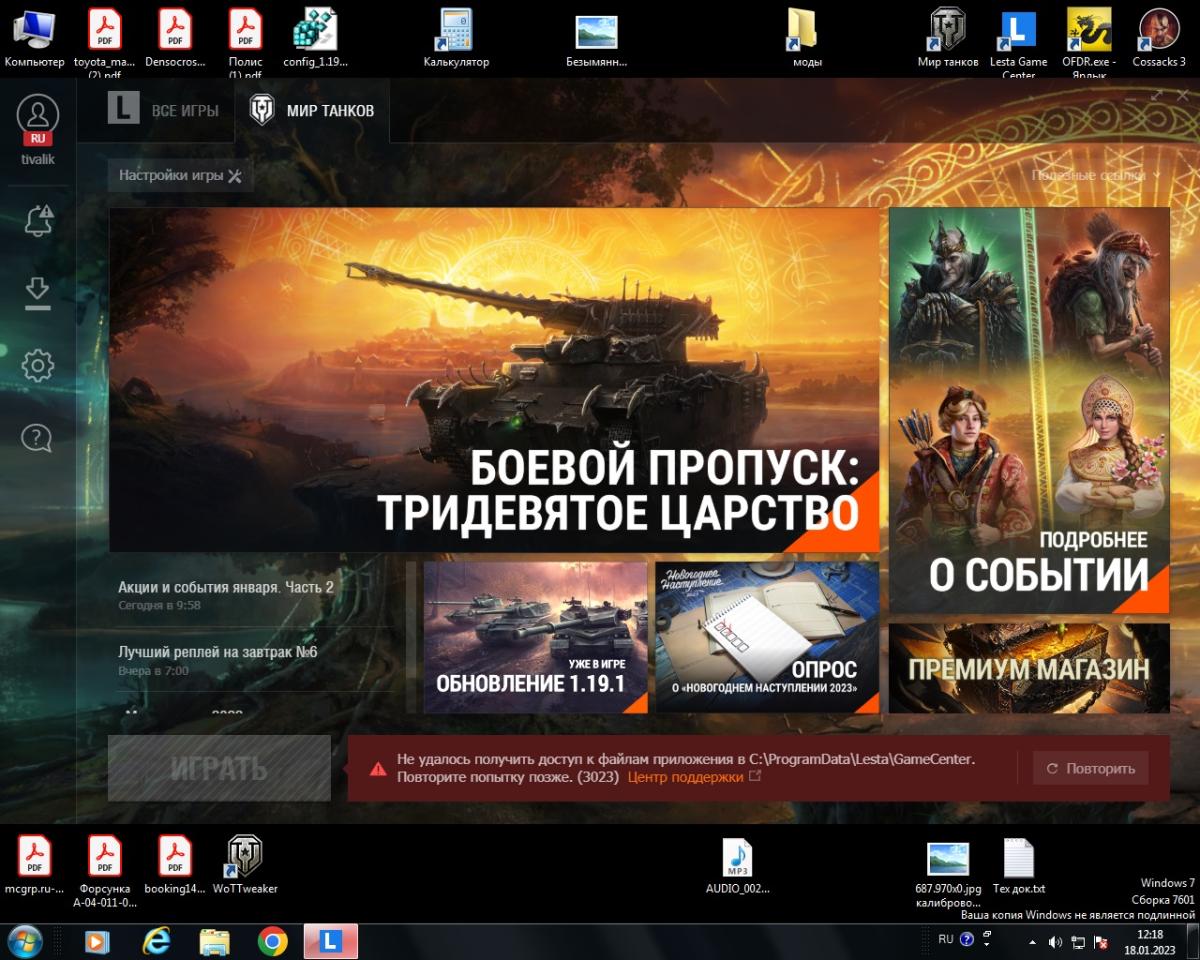Click the help question mark icon
1200x960 pixels.
tap(38, 437)
